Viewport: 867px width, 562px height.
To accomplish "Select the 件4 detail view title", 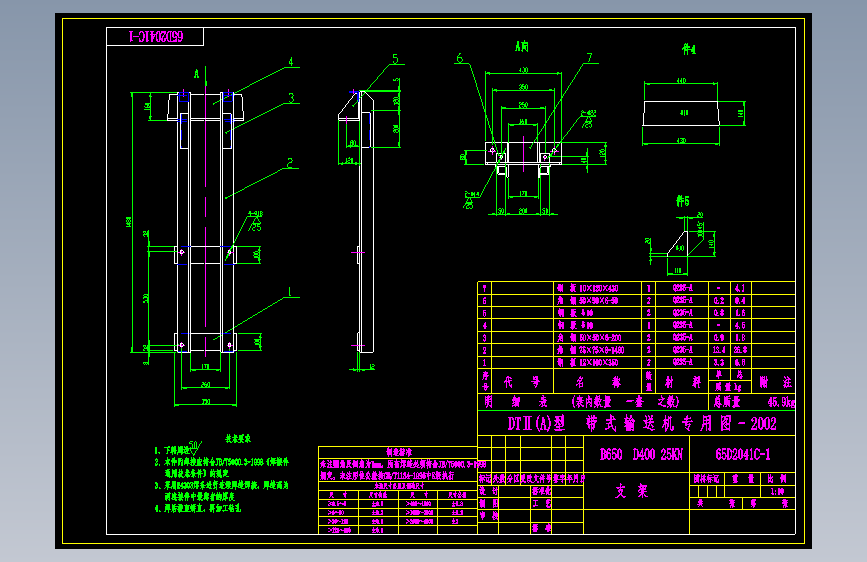I will 688,49.
